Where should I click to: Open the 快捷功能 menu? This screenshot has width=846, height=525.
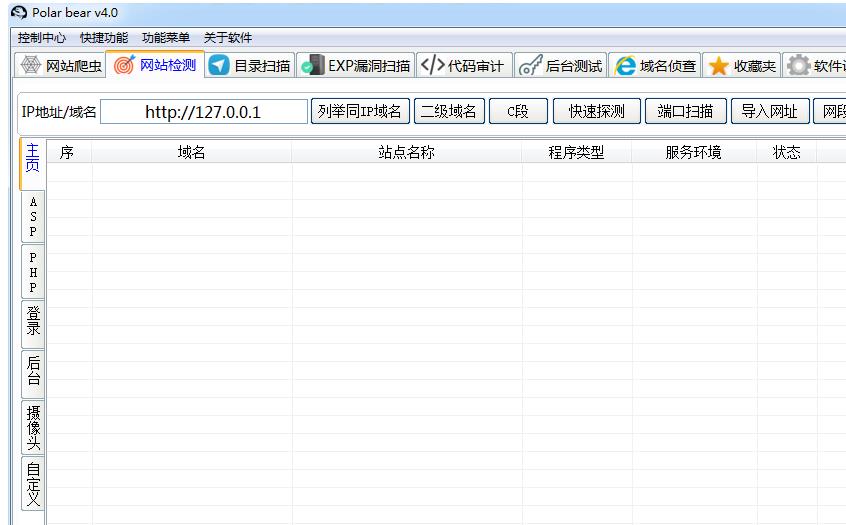104,38
